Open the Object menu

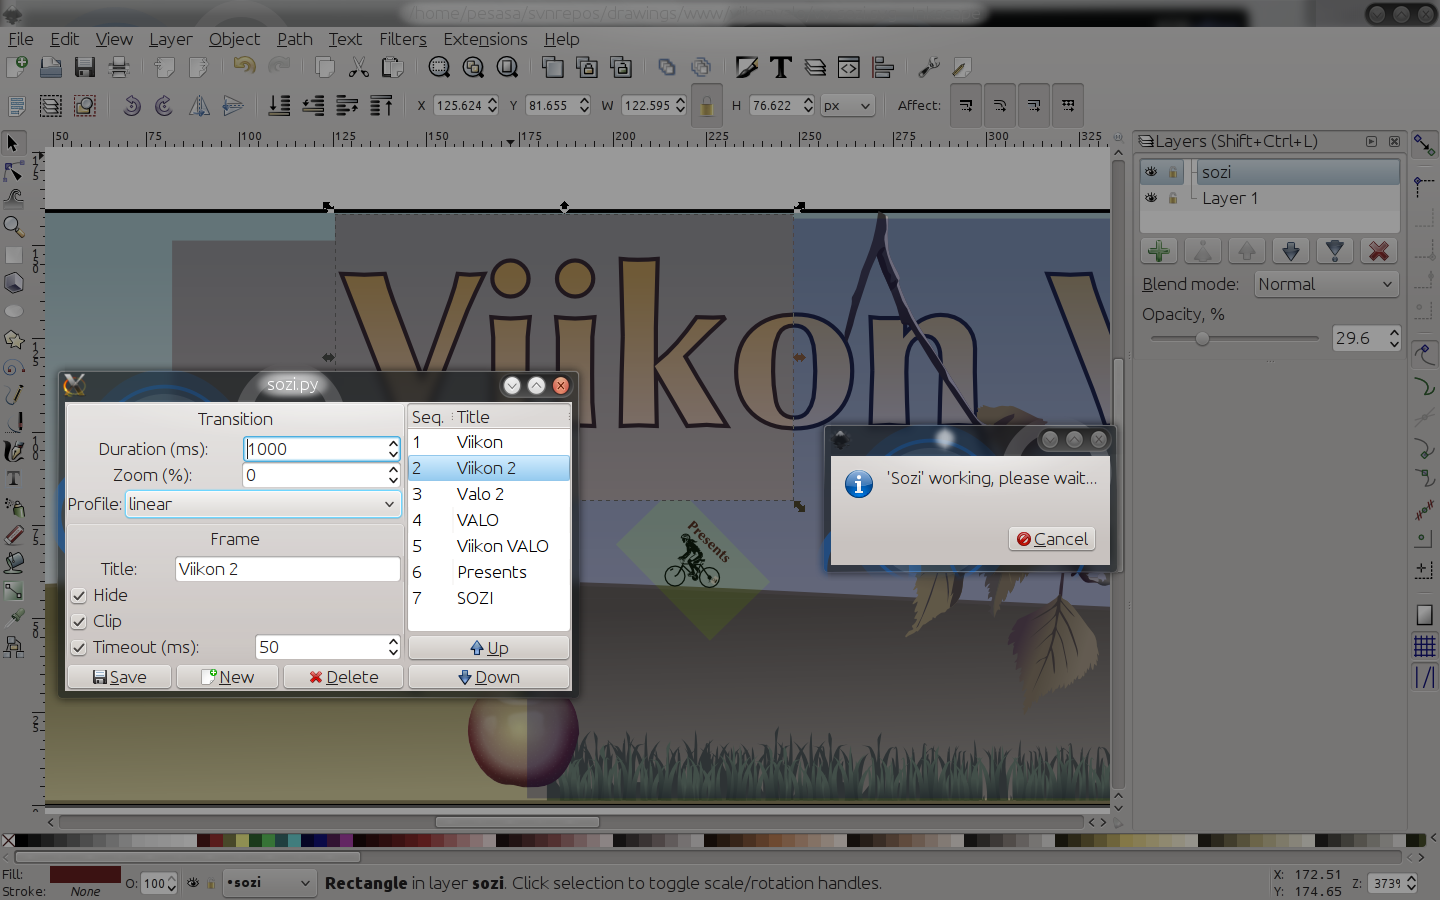[234, 39]
